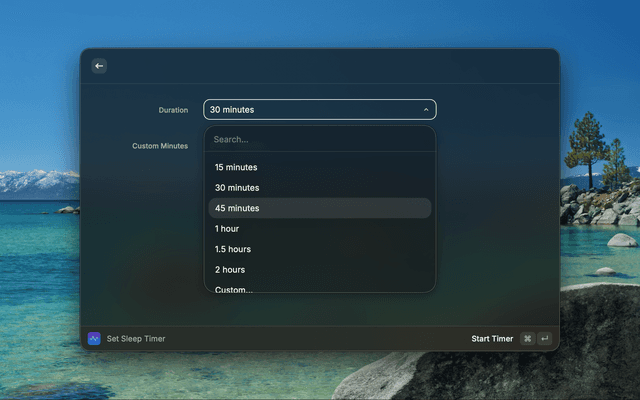Click the back arrow button

99,66
